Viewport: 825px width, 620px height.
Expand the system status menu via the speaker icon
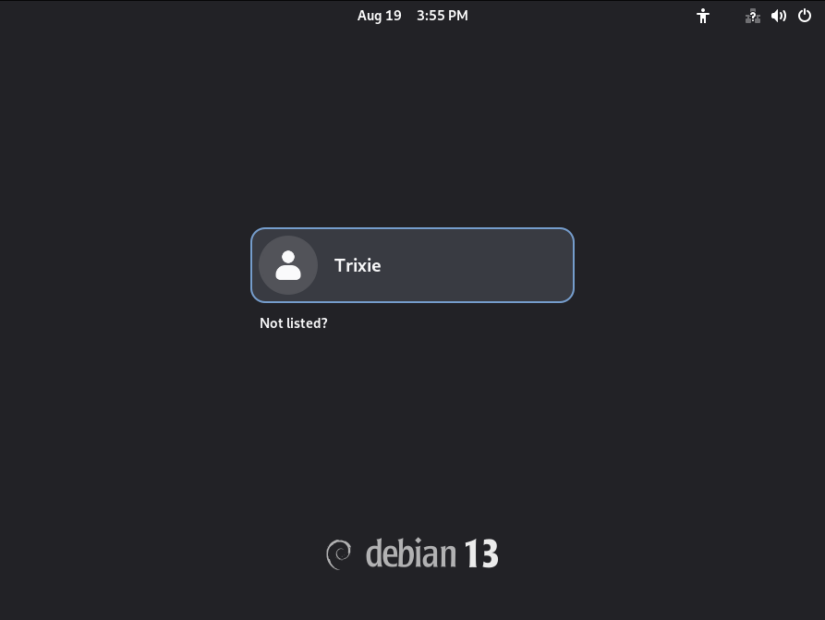(x=779, y=16)
